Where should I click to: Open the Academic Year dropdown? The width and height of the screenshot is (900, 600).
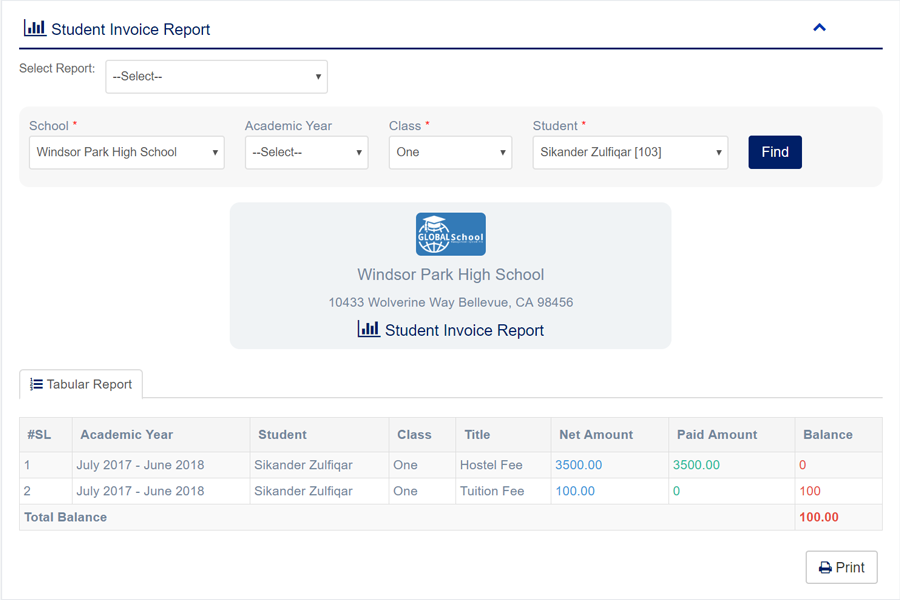click(x=307, y=152)
